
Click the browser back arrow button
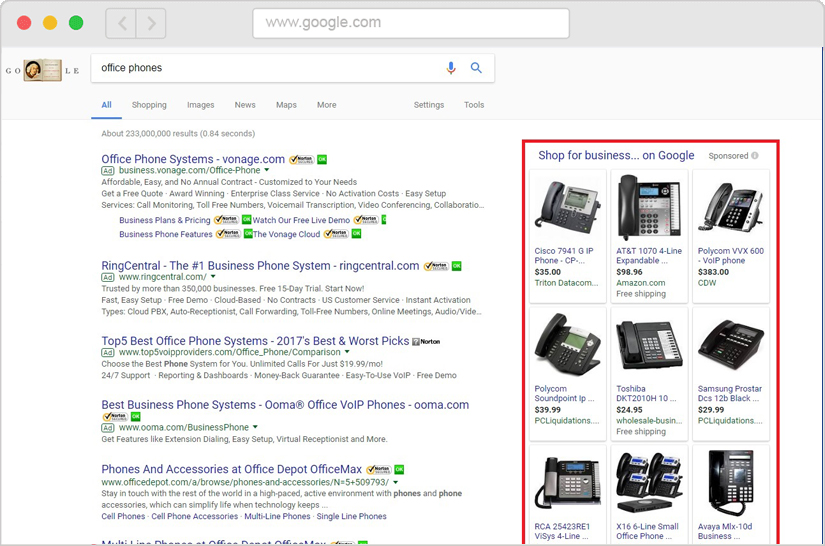(122, 23)
